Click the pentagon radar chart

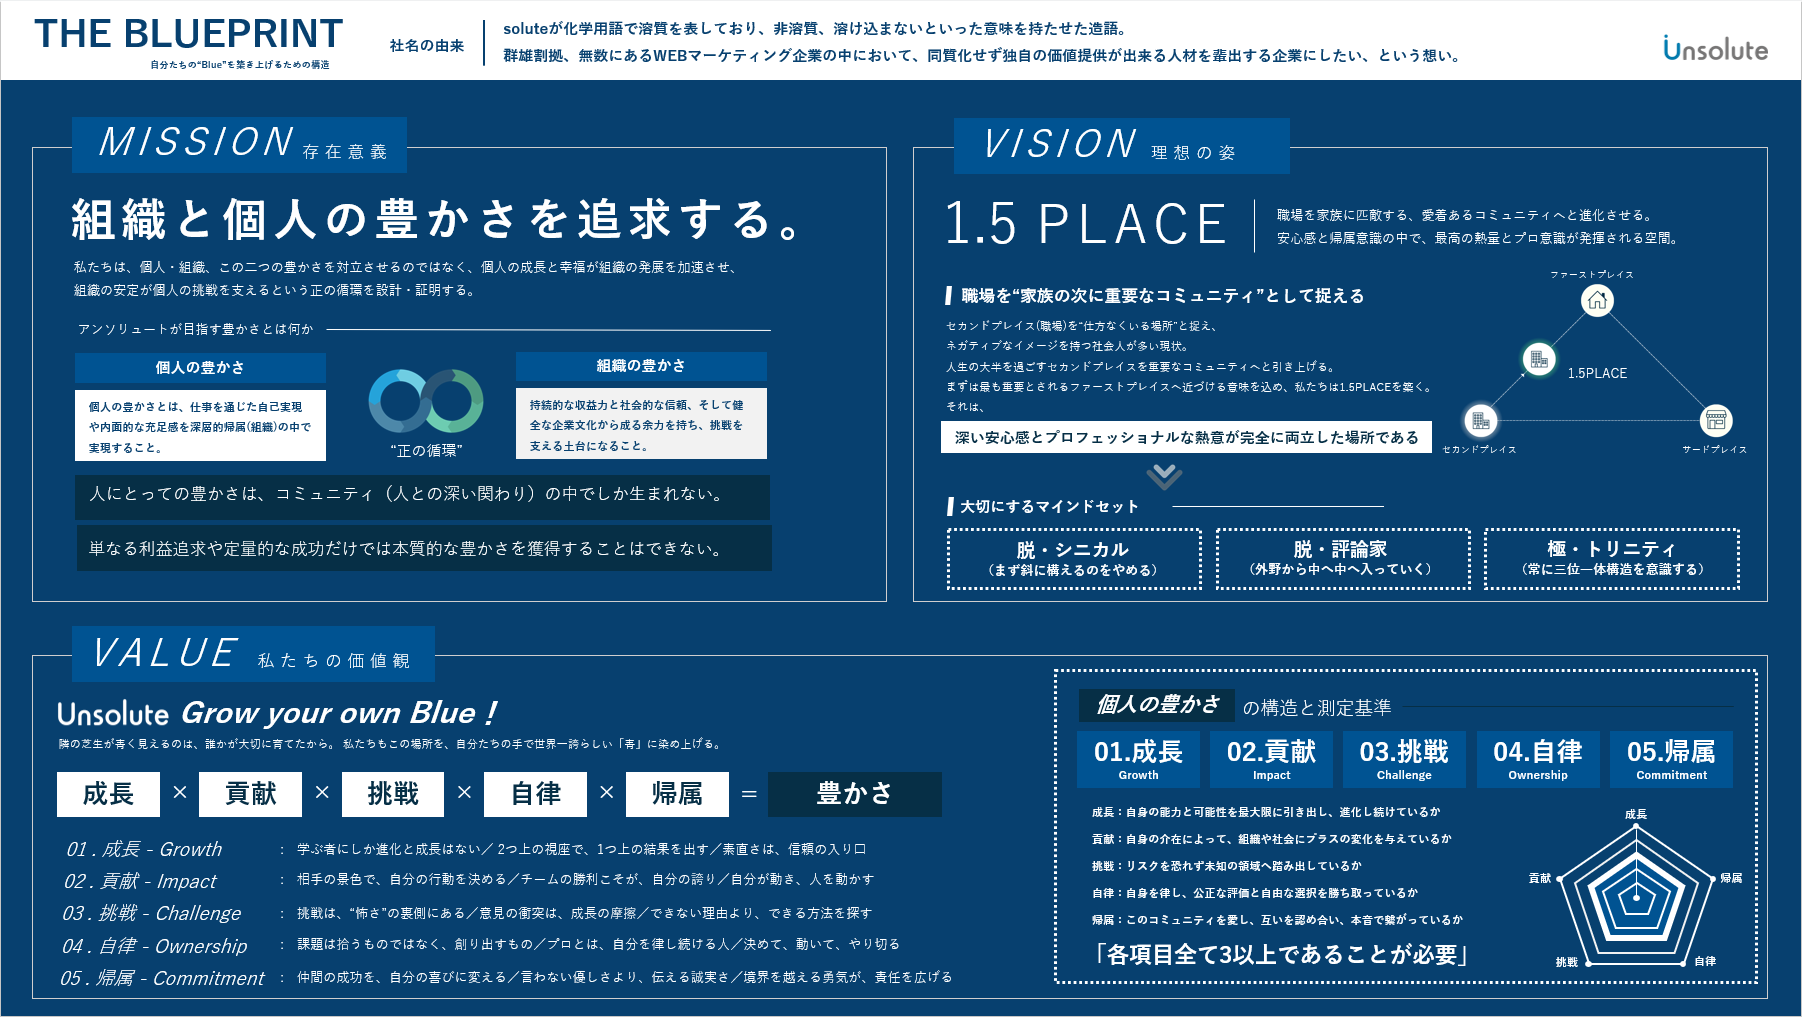(x=1636, y=896)
